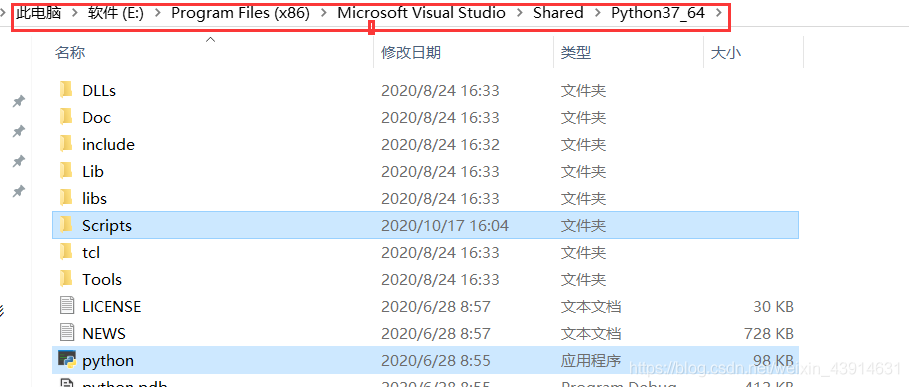Click the Doc folder name

tap(96, 118)
